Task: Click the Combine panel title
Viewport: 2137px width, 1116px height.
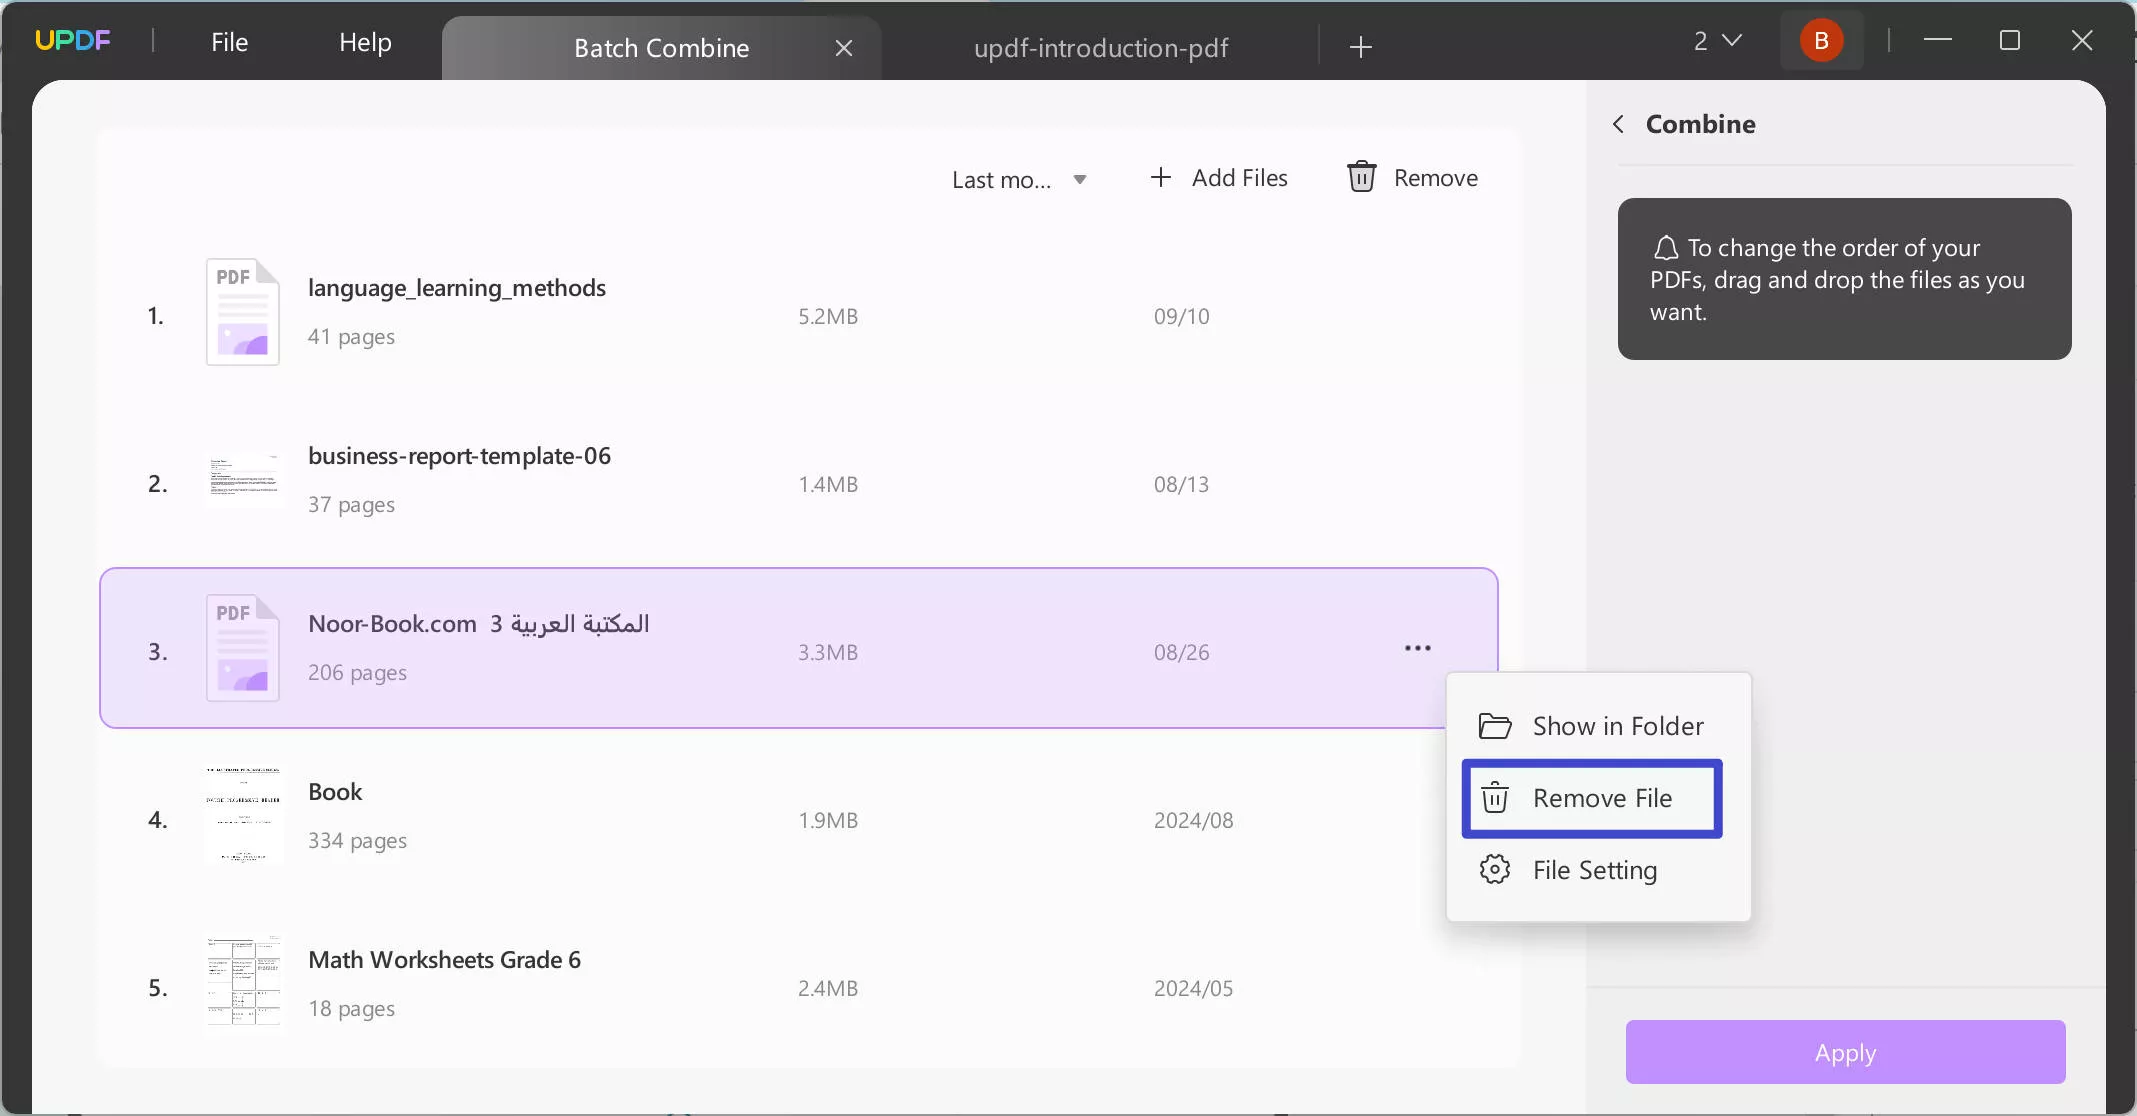Action: pyautogui.click(x=1700, y=124)
